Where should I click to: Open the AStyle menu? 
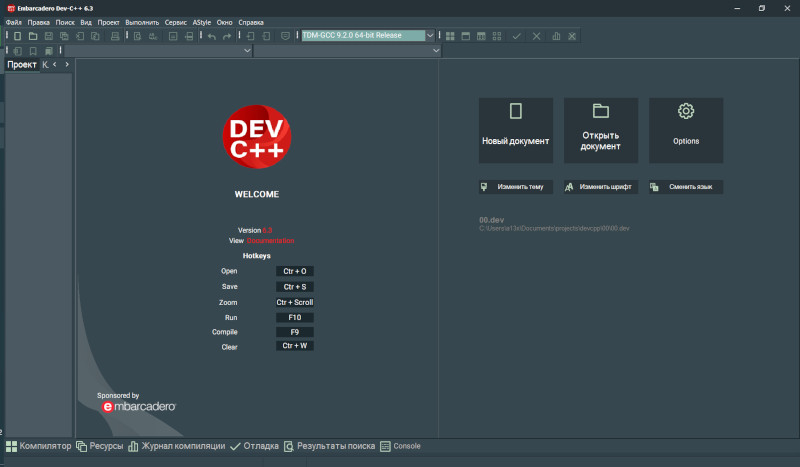202,22
